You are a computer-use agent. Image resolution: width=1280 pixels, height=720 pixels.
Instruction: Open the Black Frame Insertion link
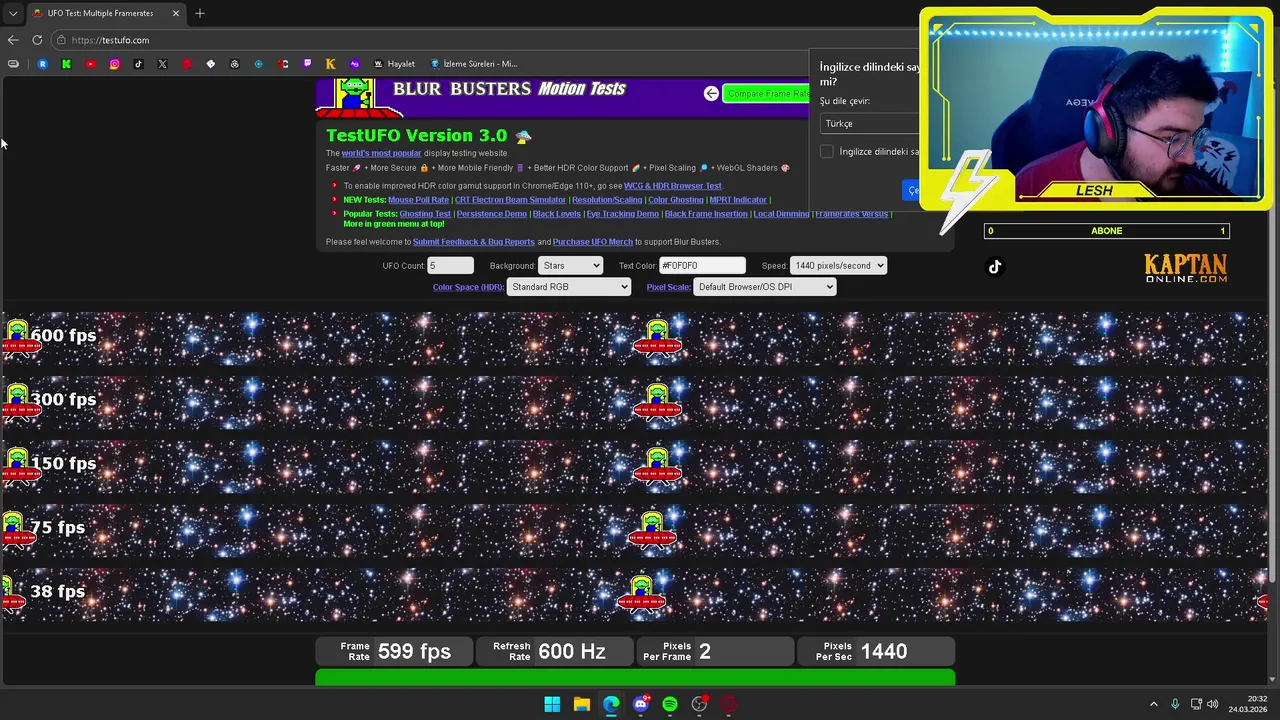click(706, 214)
